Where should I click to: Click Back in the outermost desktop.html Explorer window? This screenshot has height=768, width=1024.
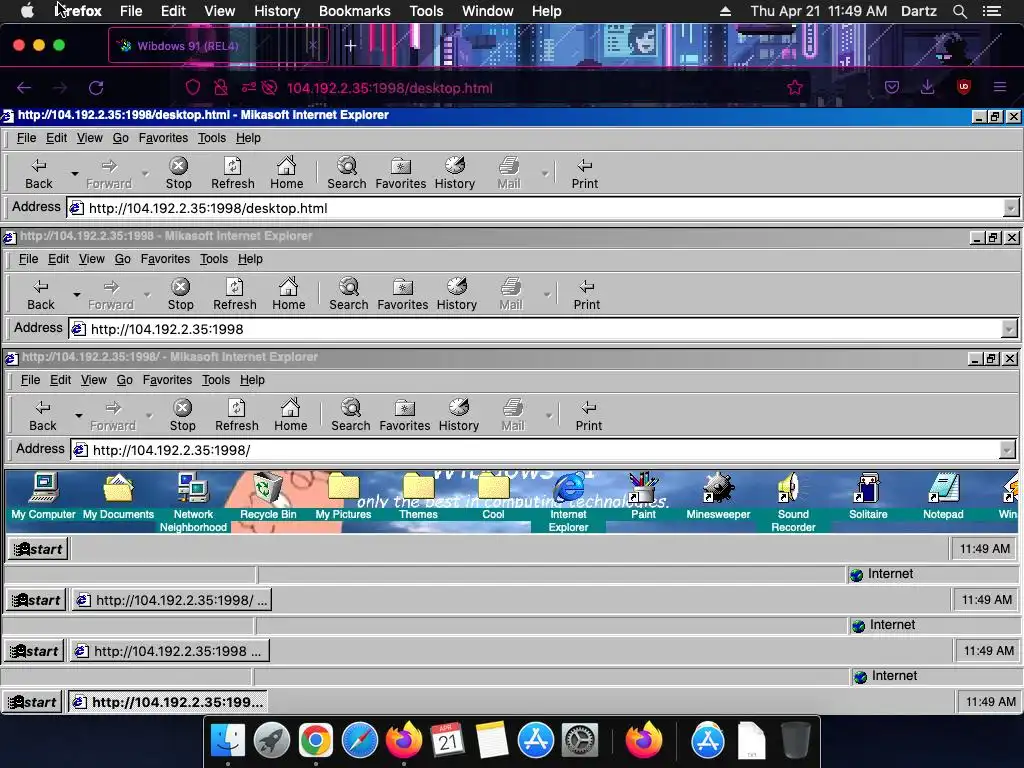click(x=39, y=174)
